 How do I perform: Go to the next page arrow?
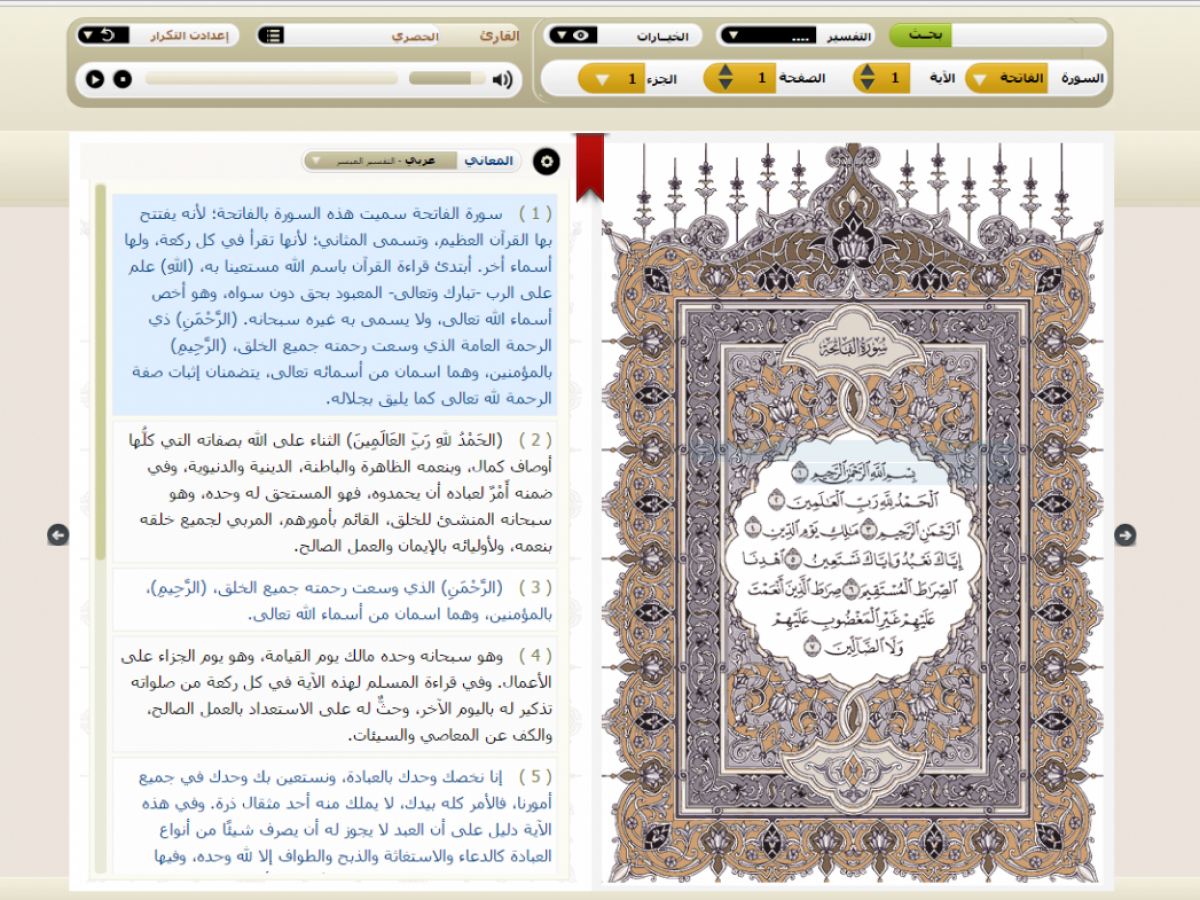[1125, 535]
